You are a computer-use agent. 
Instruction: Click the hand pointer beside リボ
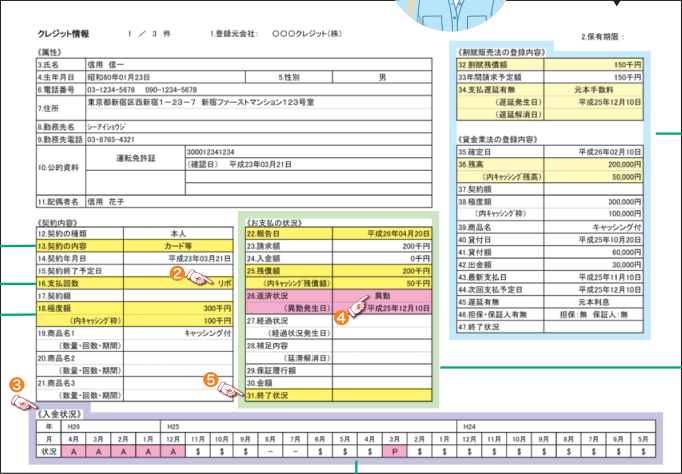(198, 283)
